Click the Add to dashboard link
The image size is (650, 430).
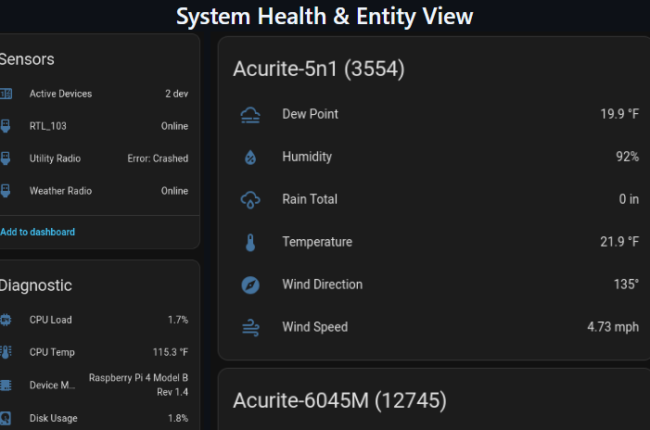click(38, 232)
